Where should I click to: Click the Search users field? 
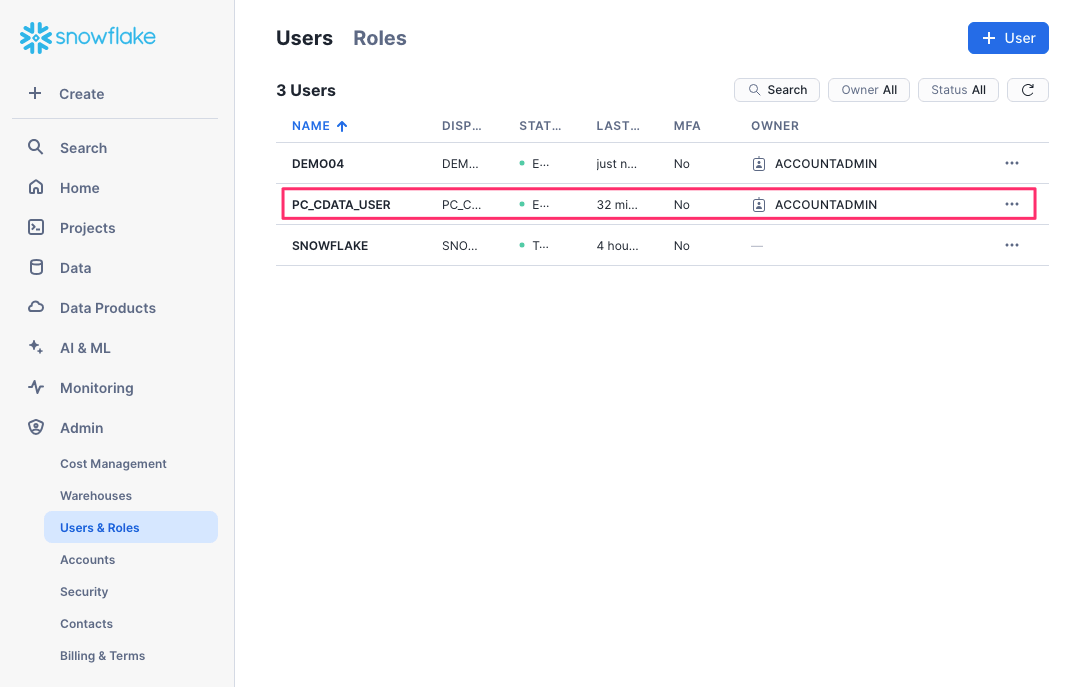click(x=777, y=89)
